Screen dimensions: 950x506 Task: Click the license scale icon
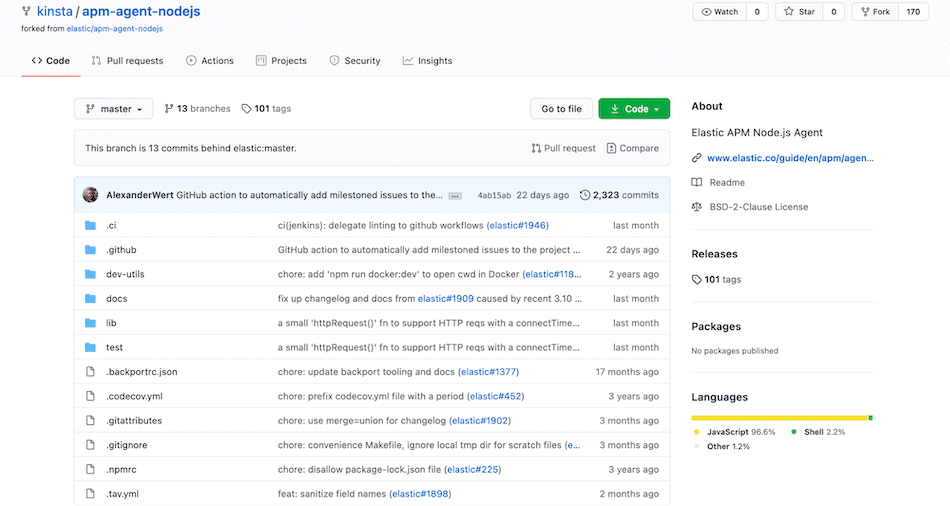697,207
